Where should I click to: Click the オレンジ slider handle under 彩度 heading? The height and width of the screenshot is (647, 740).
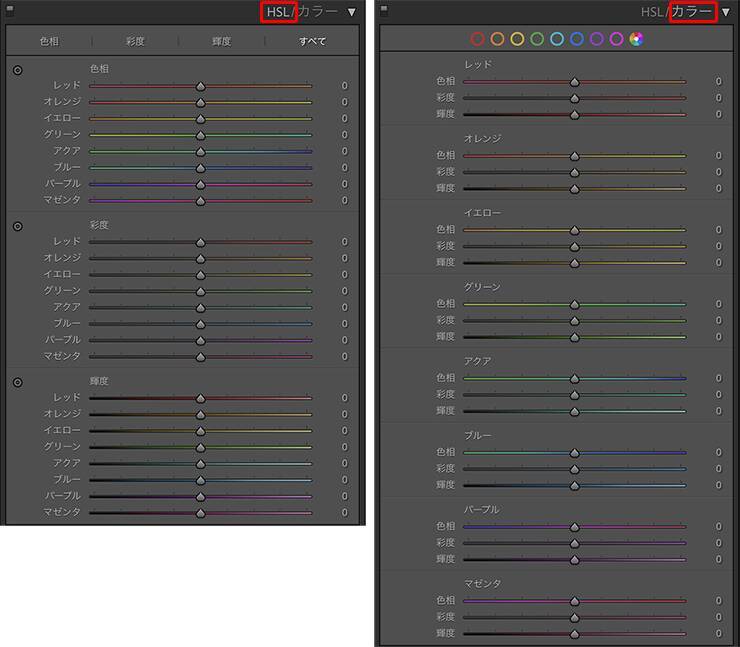(x=200, y=258)
